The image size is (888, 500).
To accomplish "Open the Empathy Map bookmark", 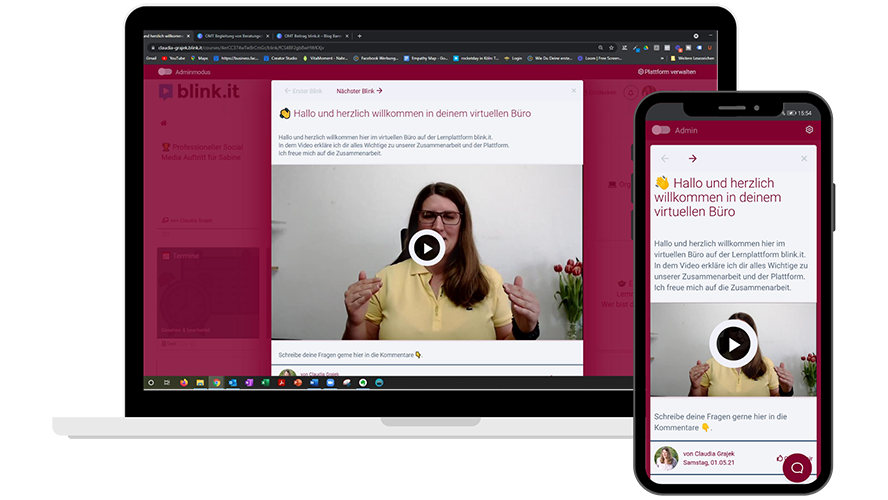I will 426,58.
